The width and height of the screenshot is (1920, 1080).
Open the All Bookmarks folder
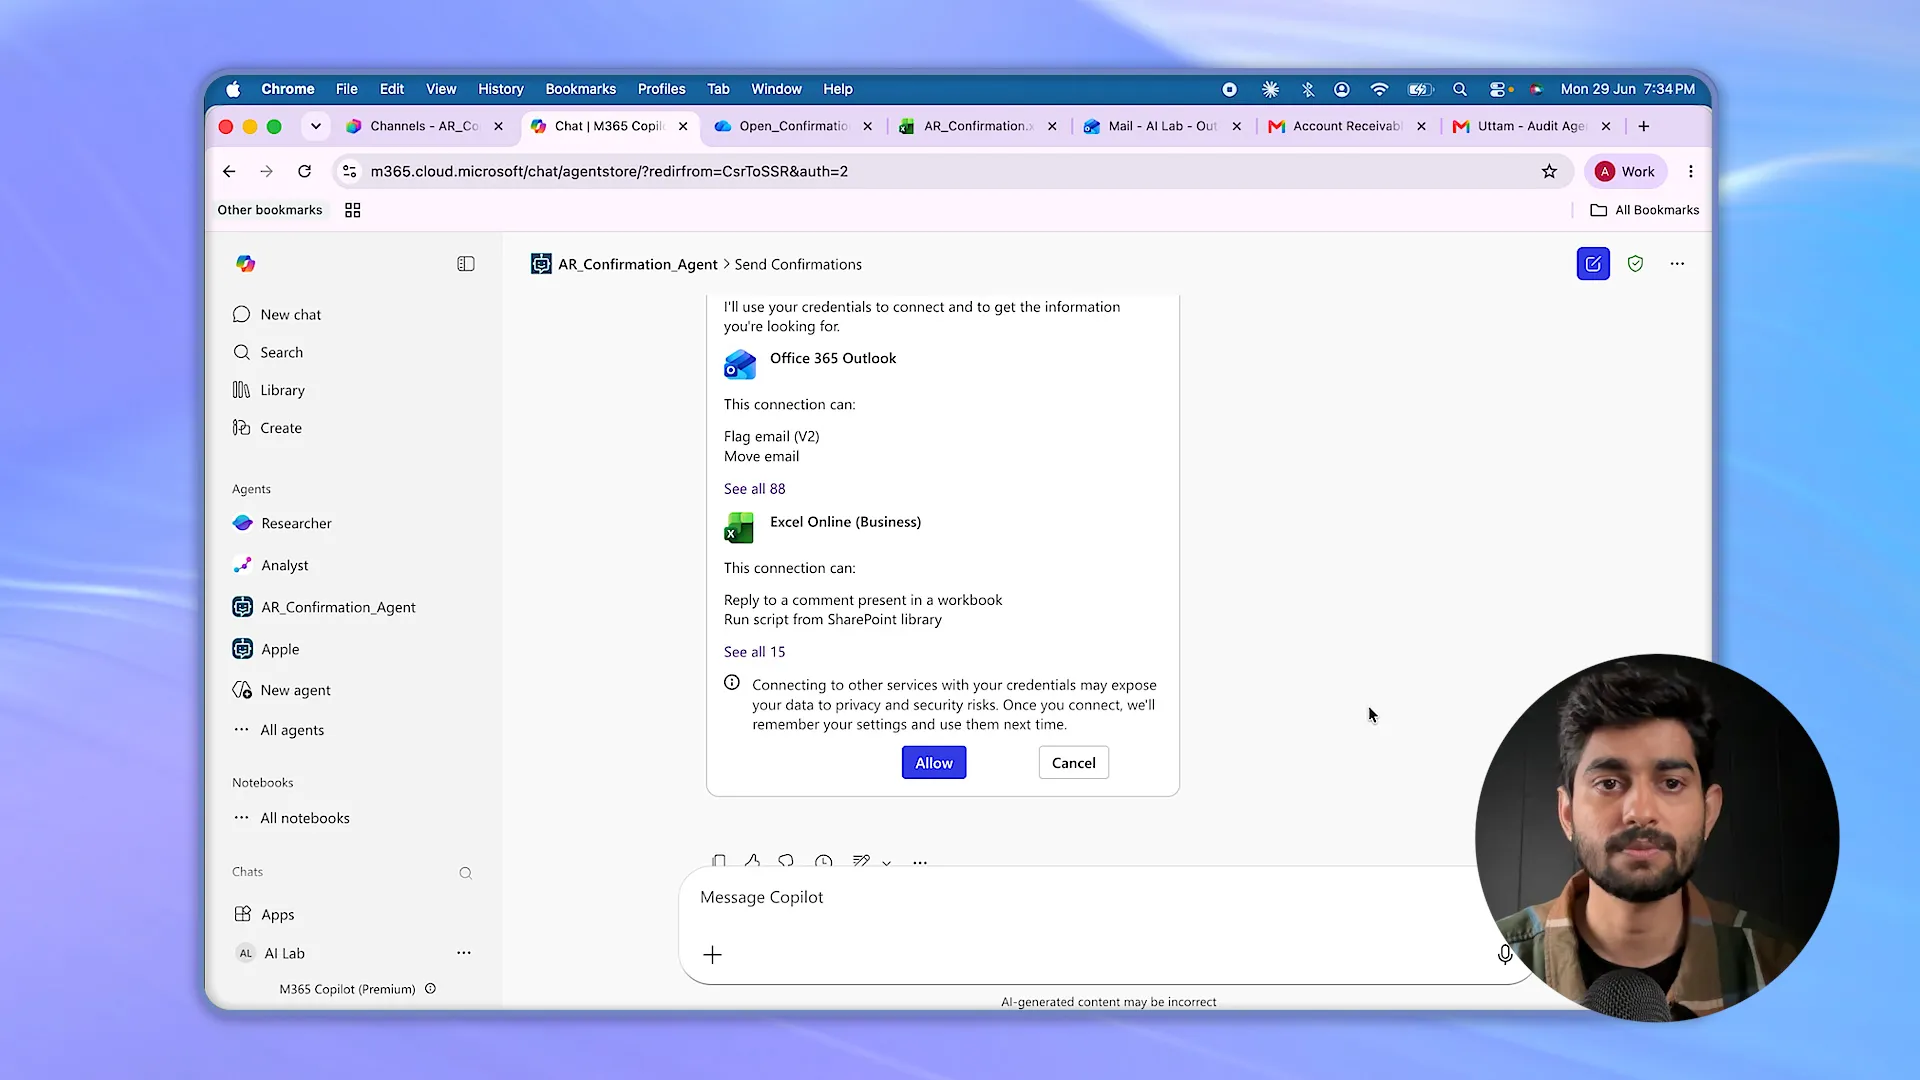coord(1645,210)
